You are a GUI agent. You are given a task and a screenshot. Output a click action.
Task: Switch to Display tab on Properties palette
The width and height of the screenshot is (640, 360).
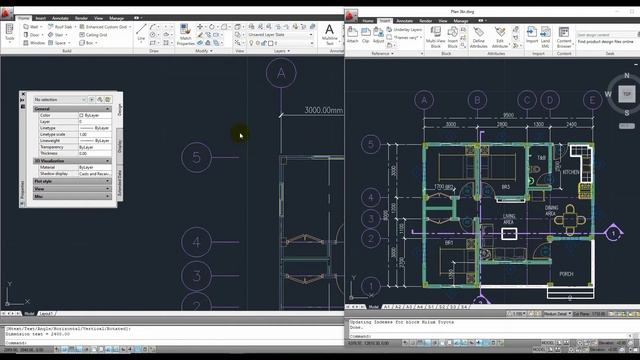point(120,146)
